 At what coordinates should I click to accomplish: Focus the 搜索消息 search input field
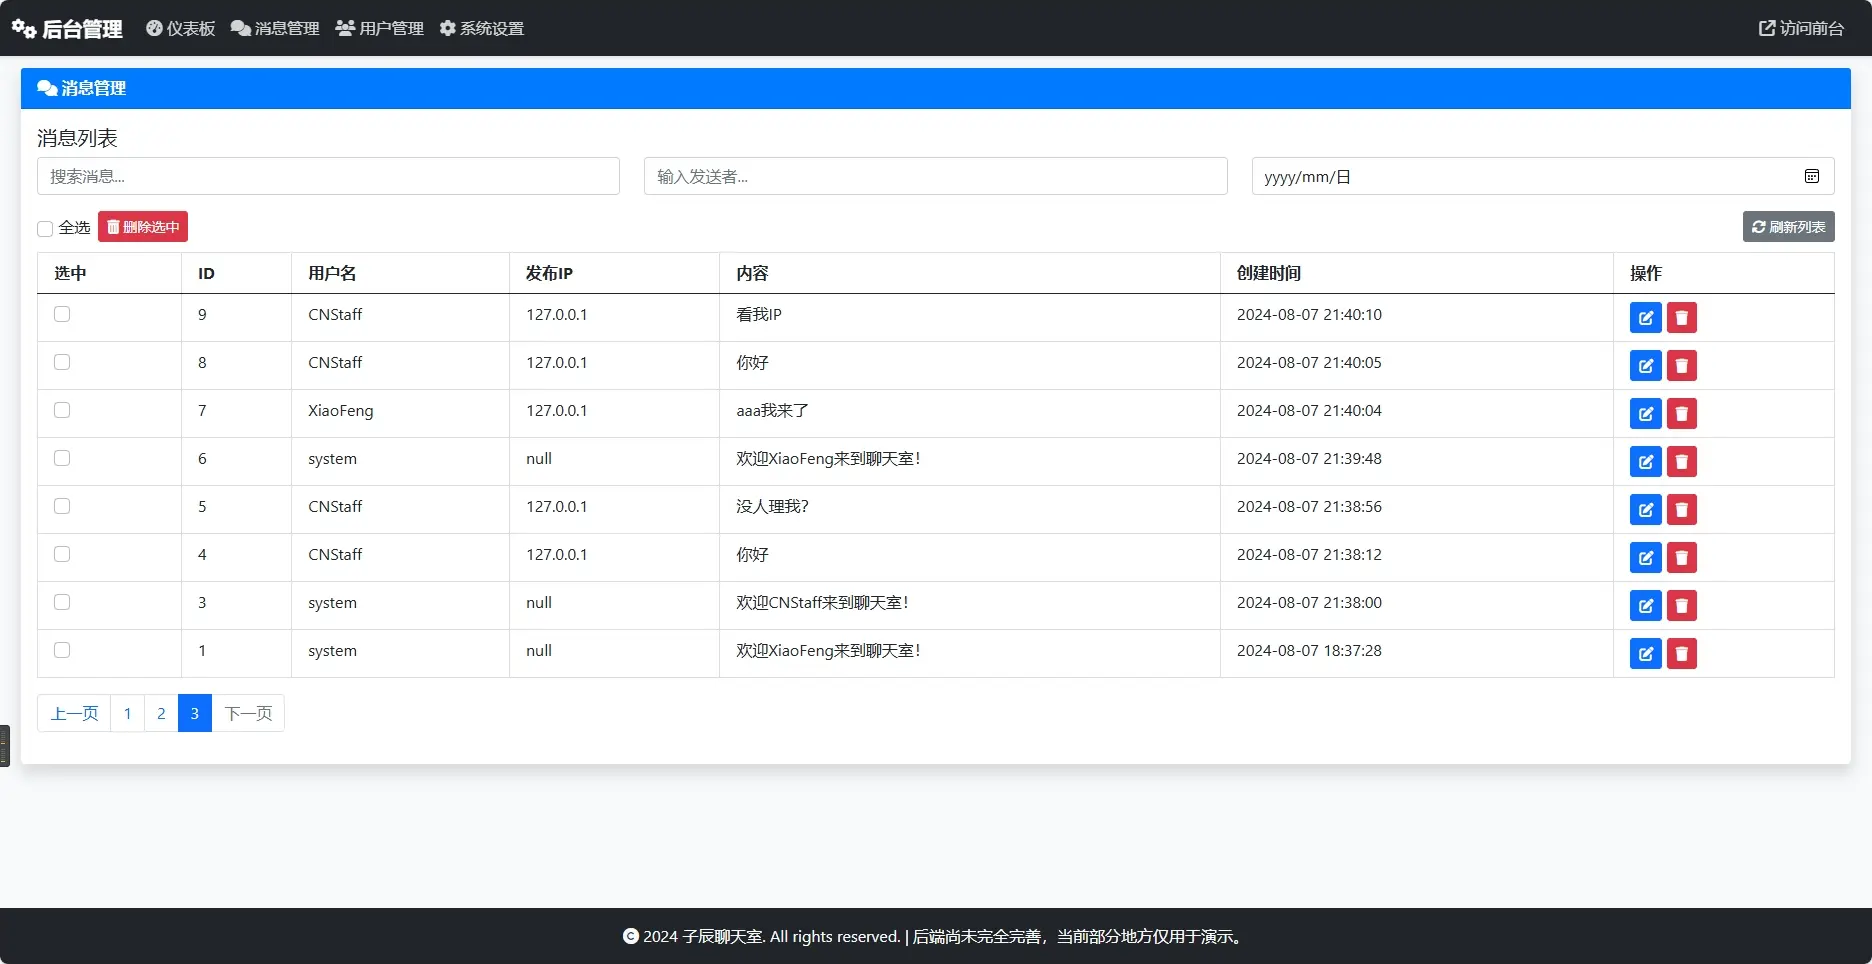tap(328, 176)
